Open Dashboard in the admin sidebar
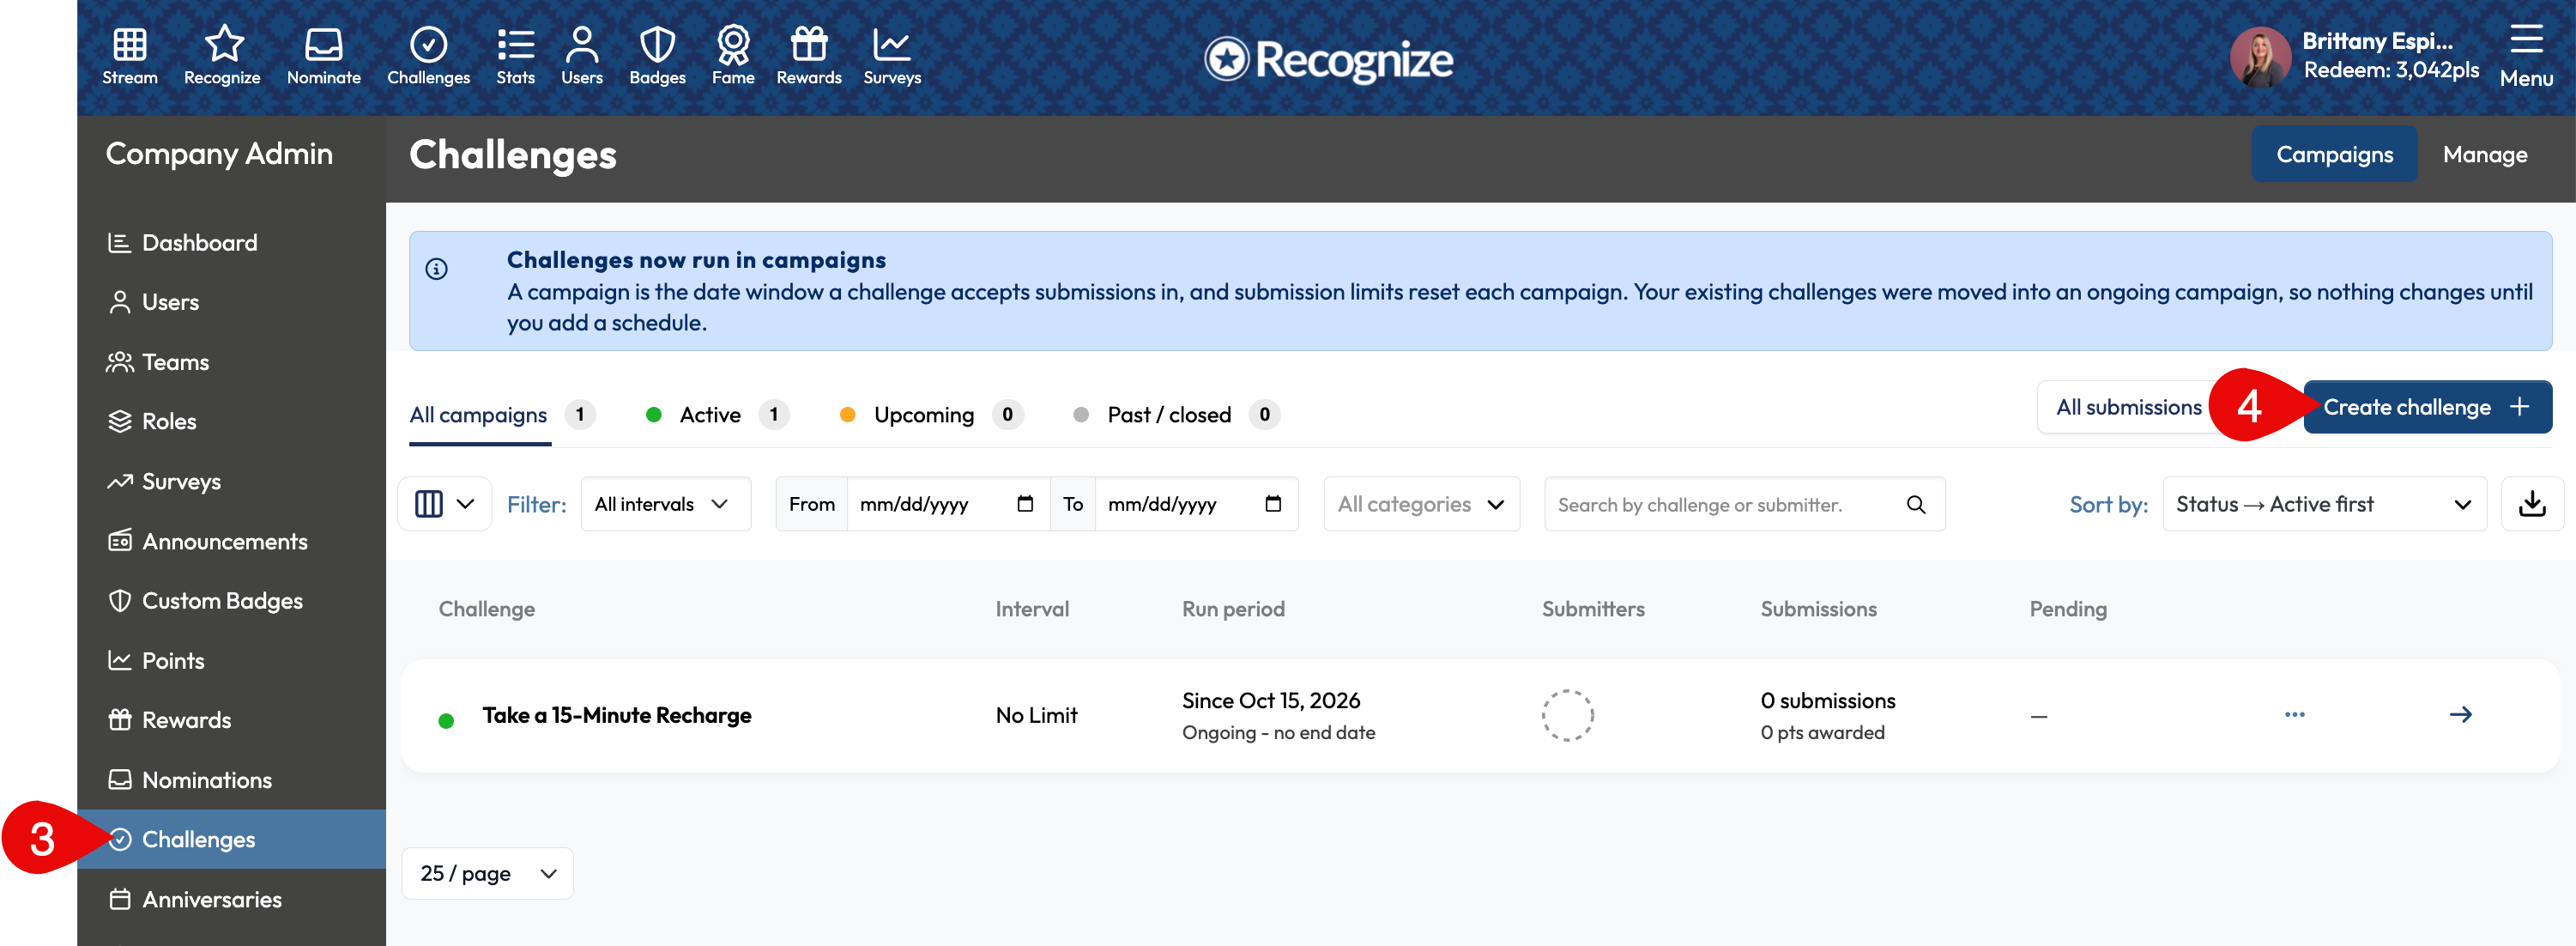2576x946 pixels. (231, 243)
